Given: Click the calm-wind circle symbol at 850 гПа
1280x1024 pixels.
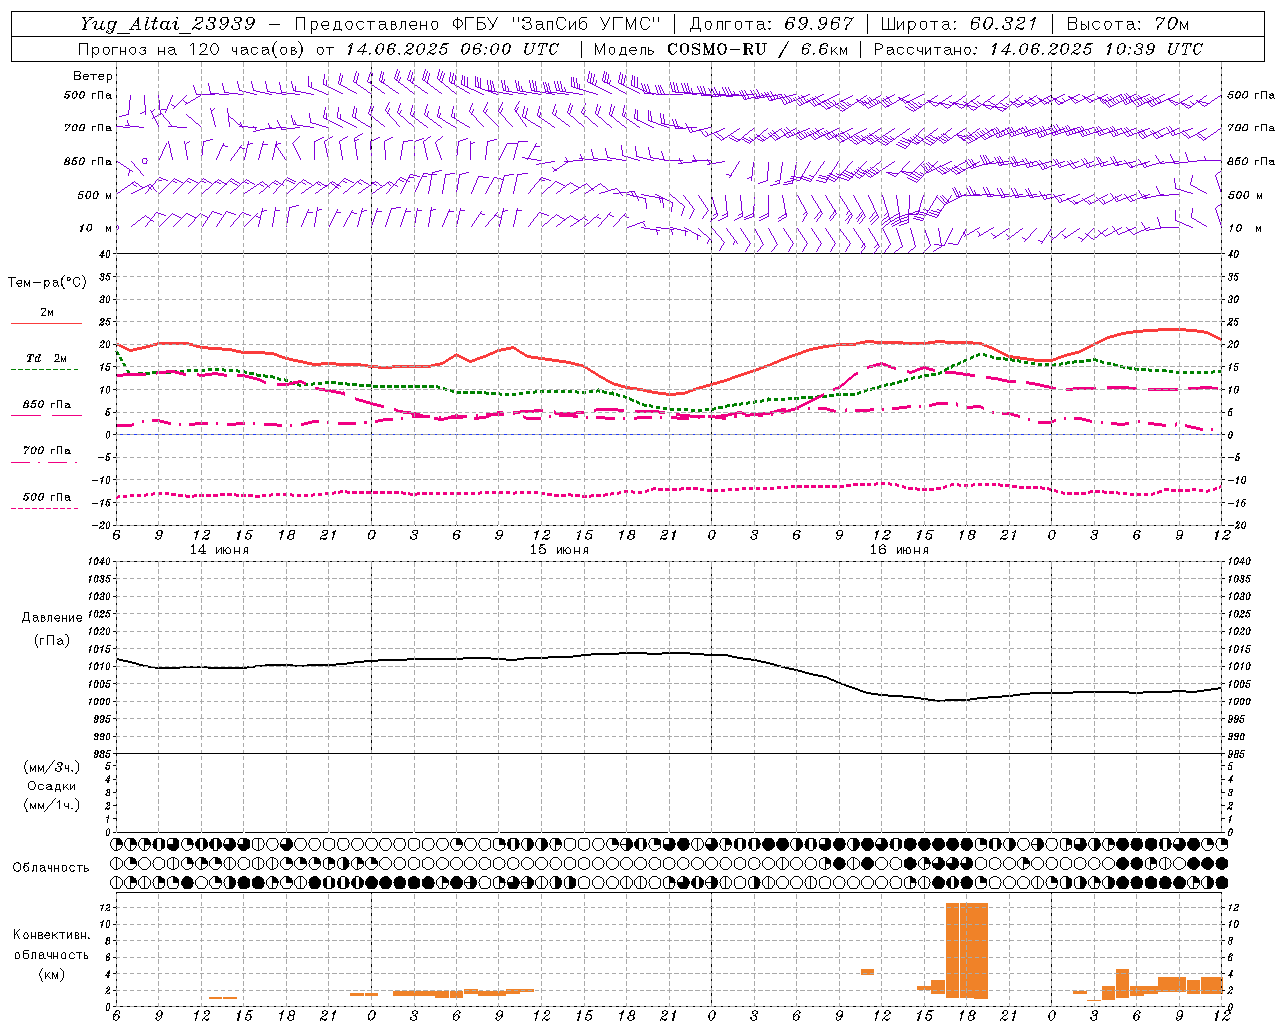Looking at the screenshot, I should click(x=145, y=160).
